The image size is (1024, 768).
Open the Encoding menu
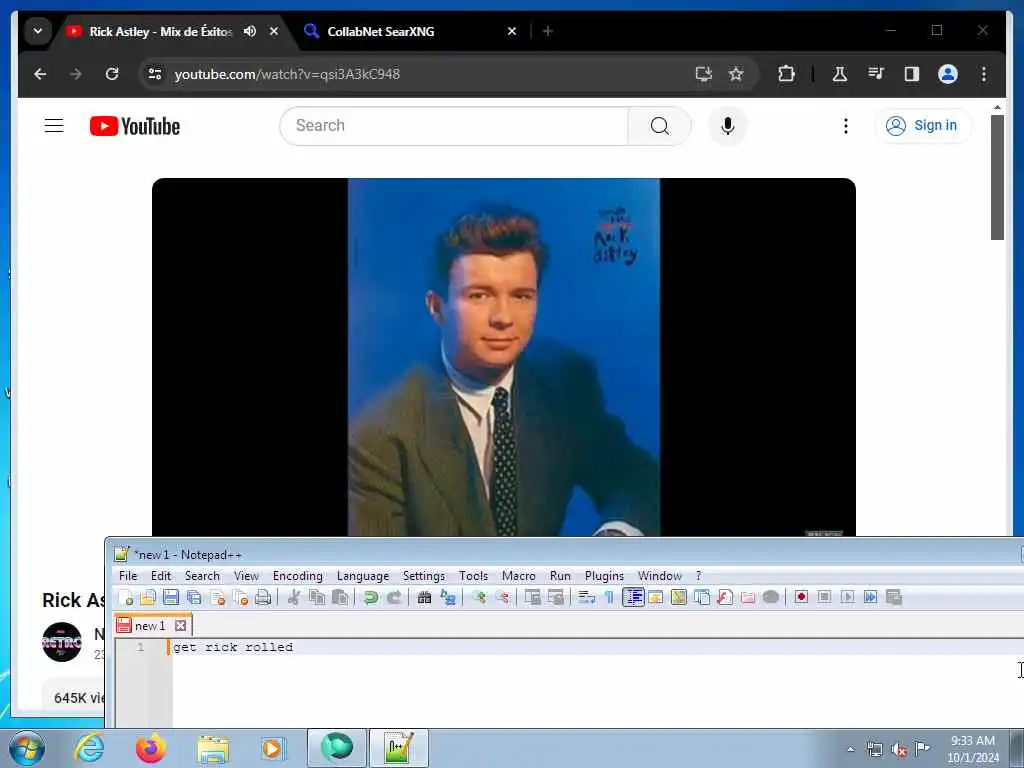point(298,575)
